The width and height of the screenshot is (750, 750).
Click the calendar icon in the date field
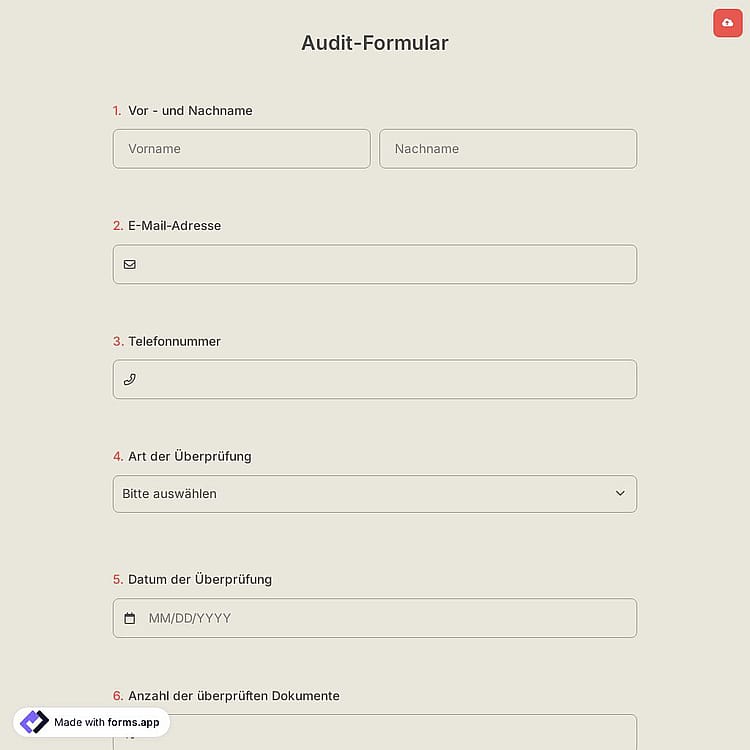coord(130,618)
